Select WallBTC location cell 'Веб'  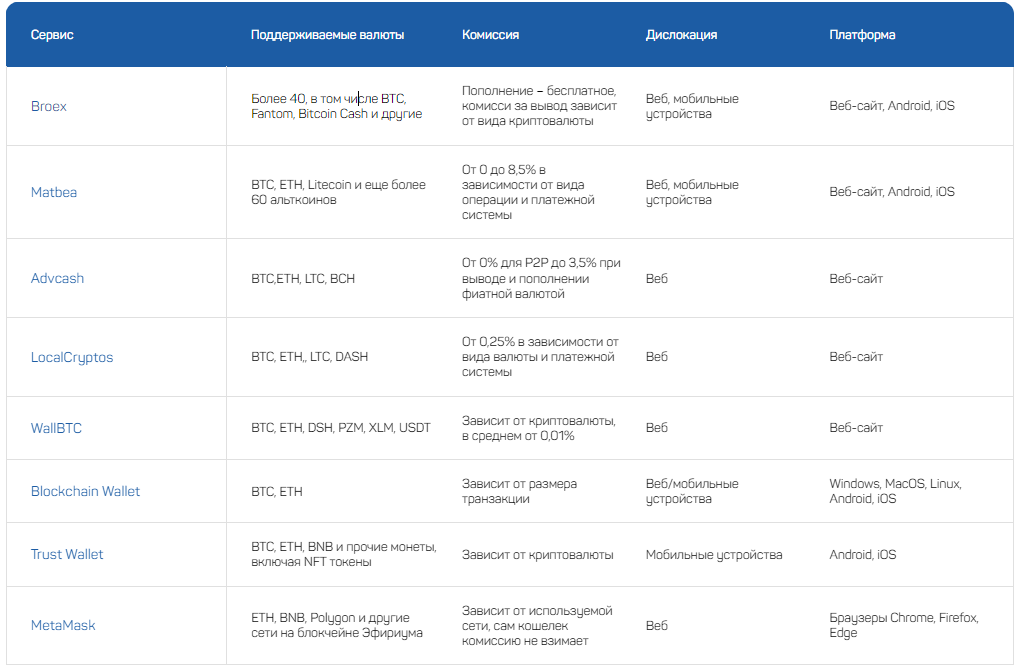[656, 428]
